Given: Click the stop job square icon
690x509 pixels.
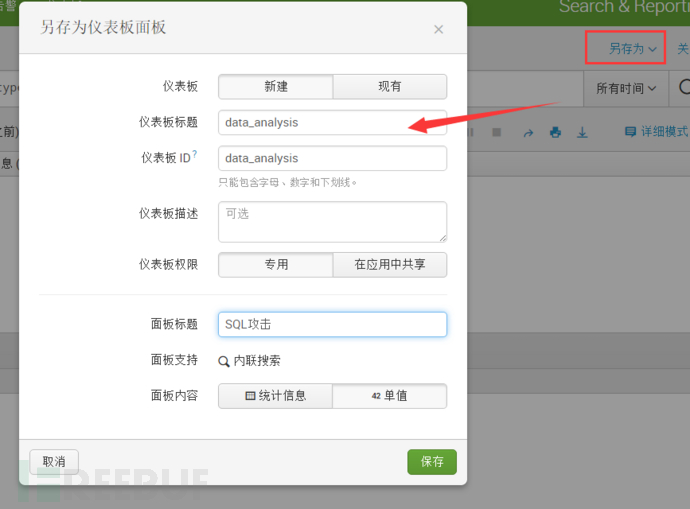Looking at the screenshot, I should pos(497,132).
